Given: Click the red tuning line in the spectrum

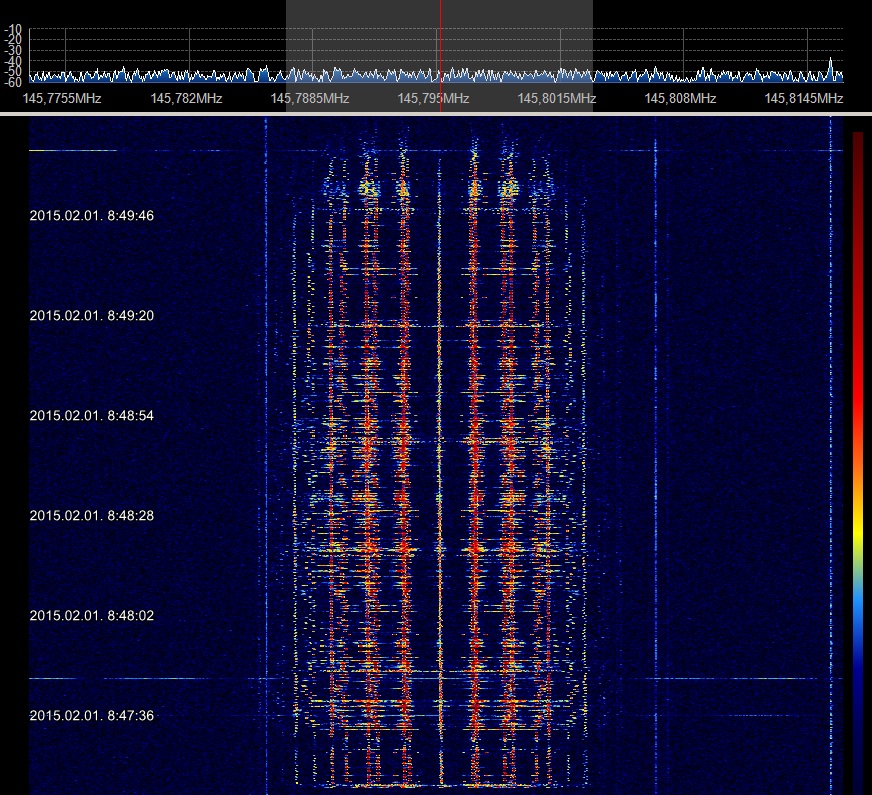Looking at the screenshot, I should point(440,56).
